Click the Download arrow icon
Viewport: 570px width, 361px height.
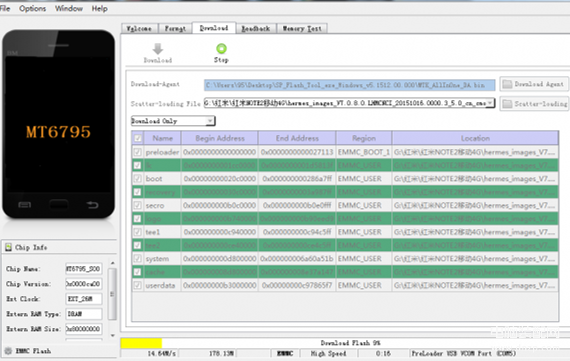point(157,49)
